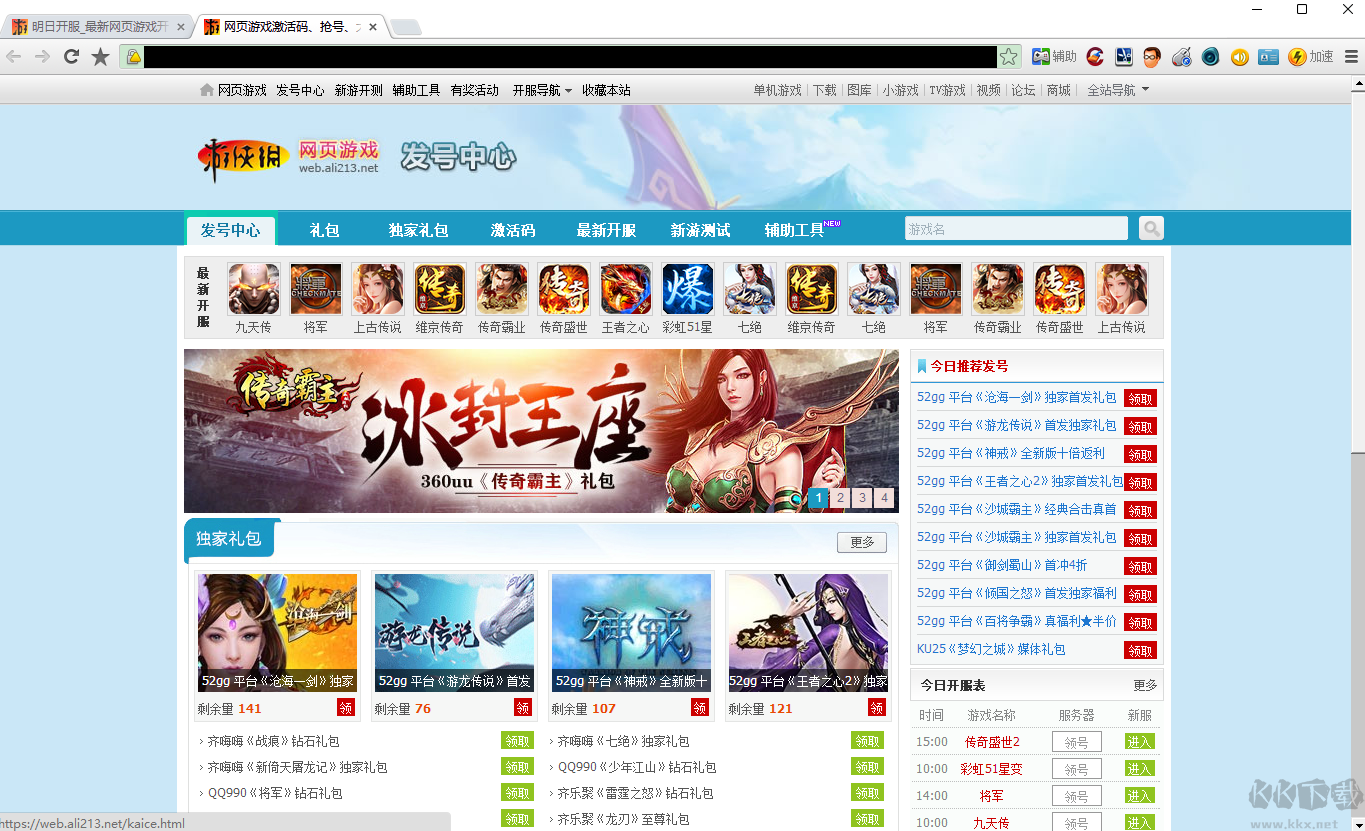The image size is (1365, 831).
Task: Click 进入 for 传奇盛世2 server
Action: tap(1140, 741)
